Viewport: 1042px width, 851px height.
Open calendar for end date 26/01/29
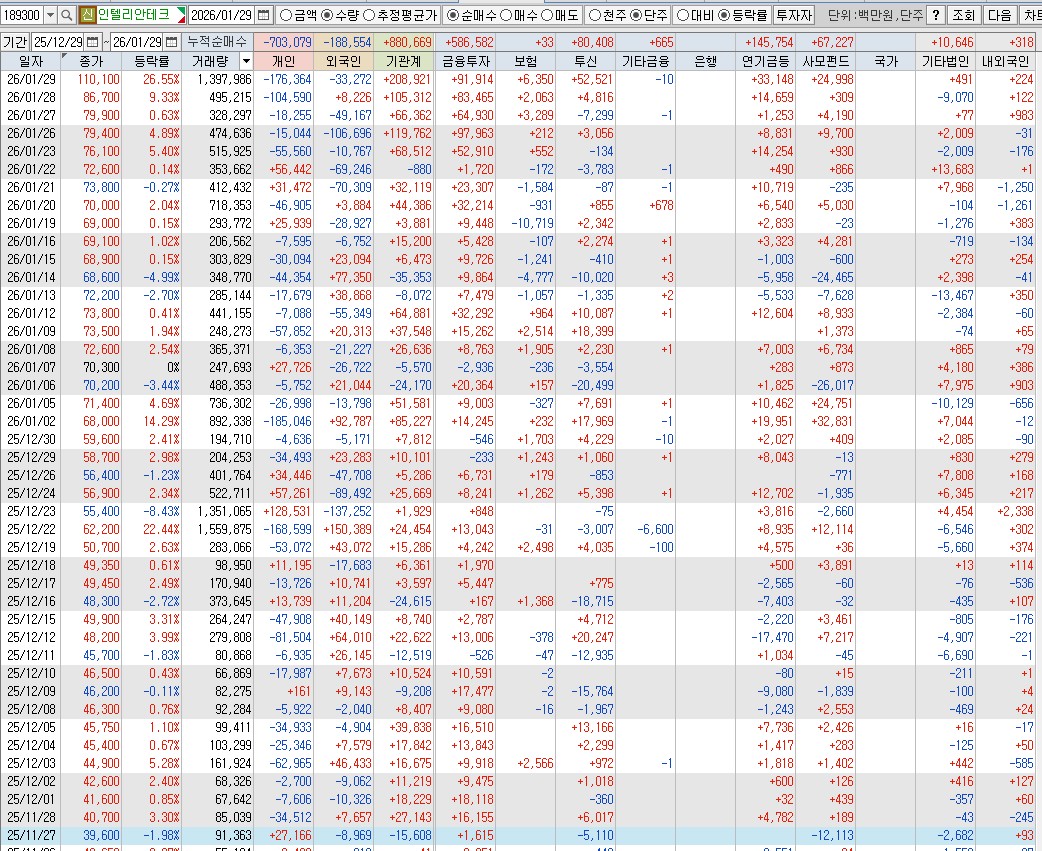(171, 42)
